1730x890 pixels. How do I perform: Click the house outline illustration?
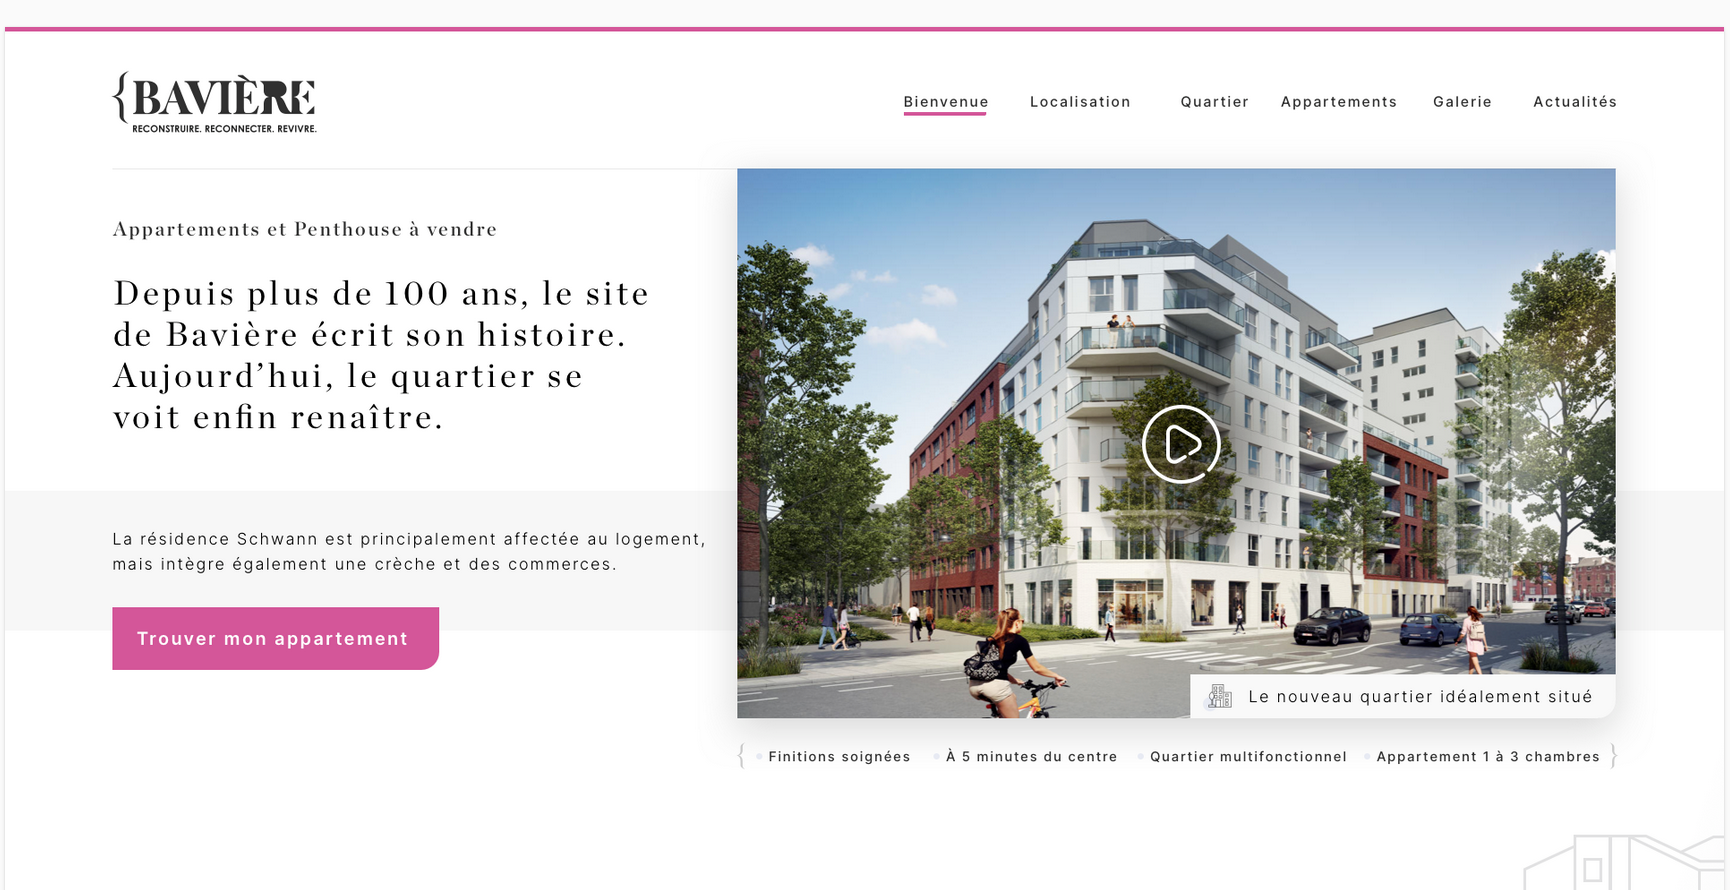[x=1625, y=862]
